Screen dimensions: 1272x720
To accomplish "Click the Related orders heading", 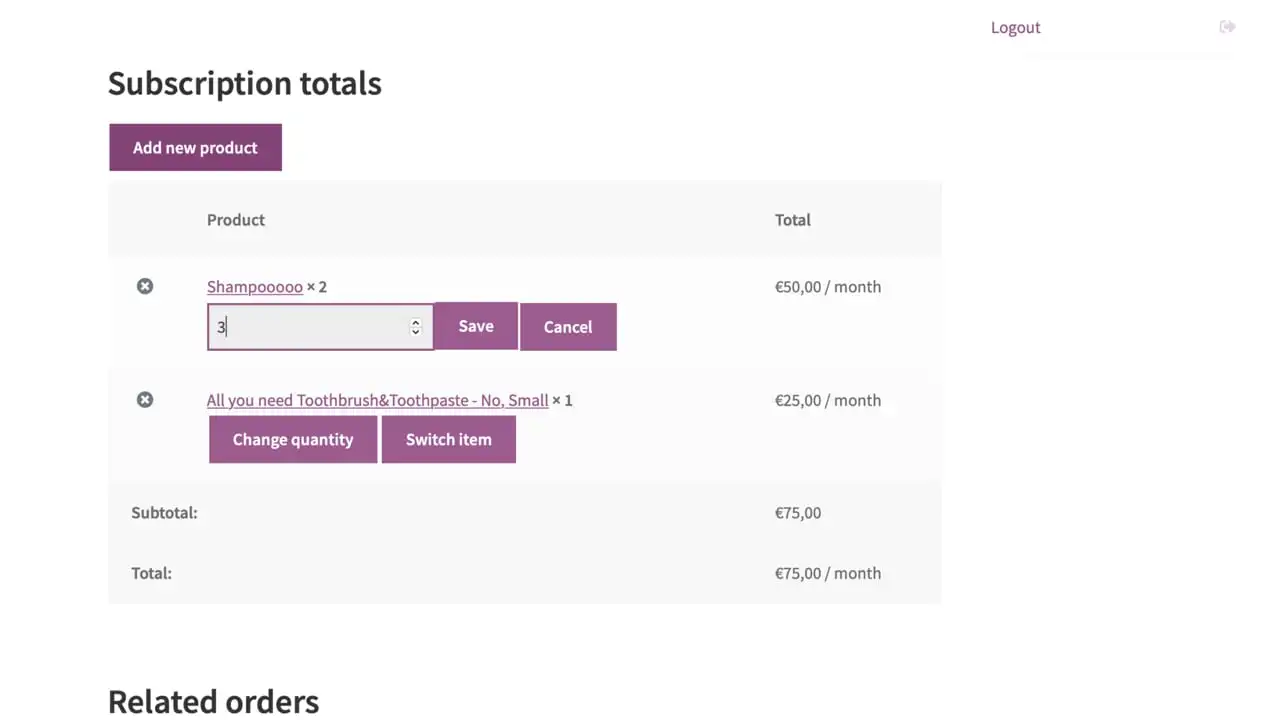I will click(213, 701).
